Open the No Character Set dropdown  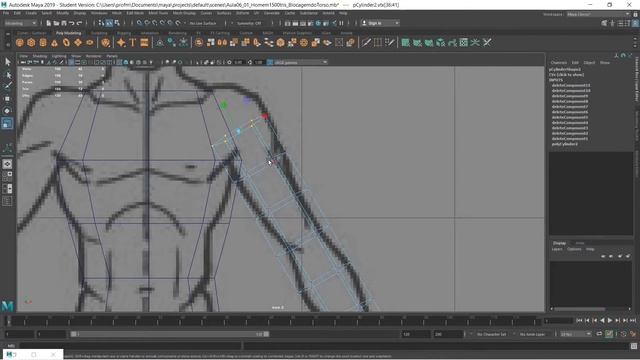pos(491,334)
